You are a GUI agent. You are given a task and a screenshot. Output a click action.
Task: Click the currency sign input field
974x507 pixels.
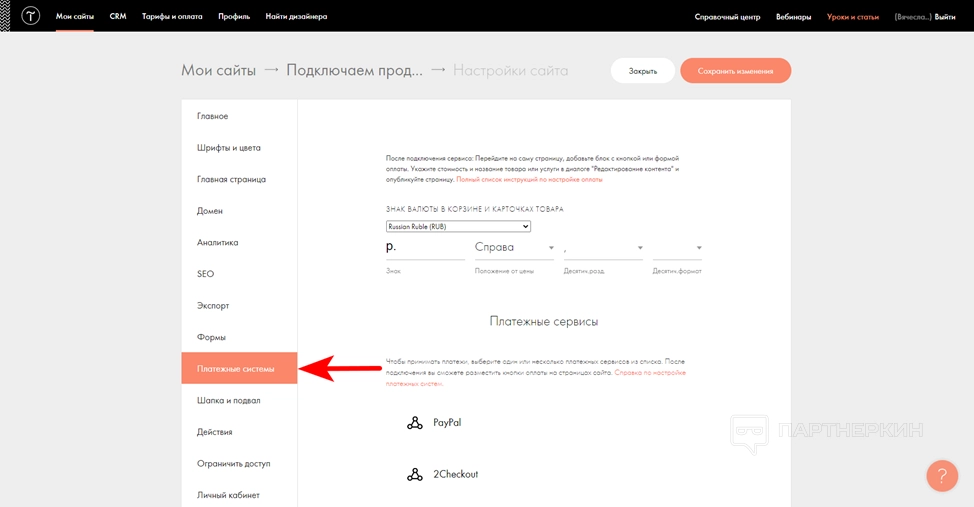pos(425,248)
